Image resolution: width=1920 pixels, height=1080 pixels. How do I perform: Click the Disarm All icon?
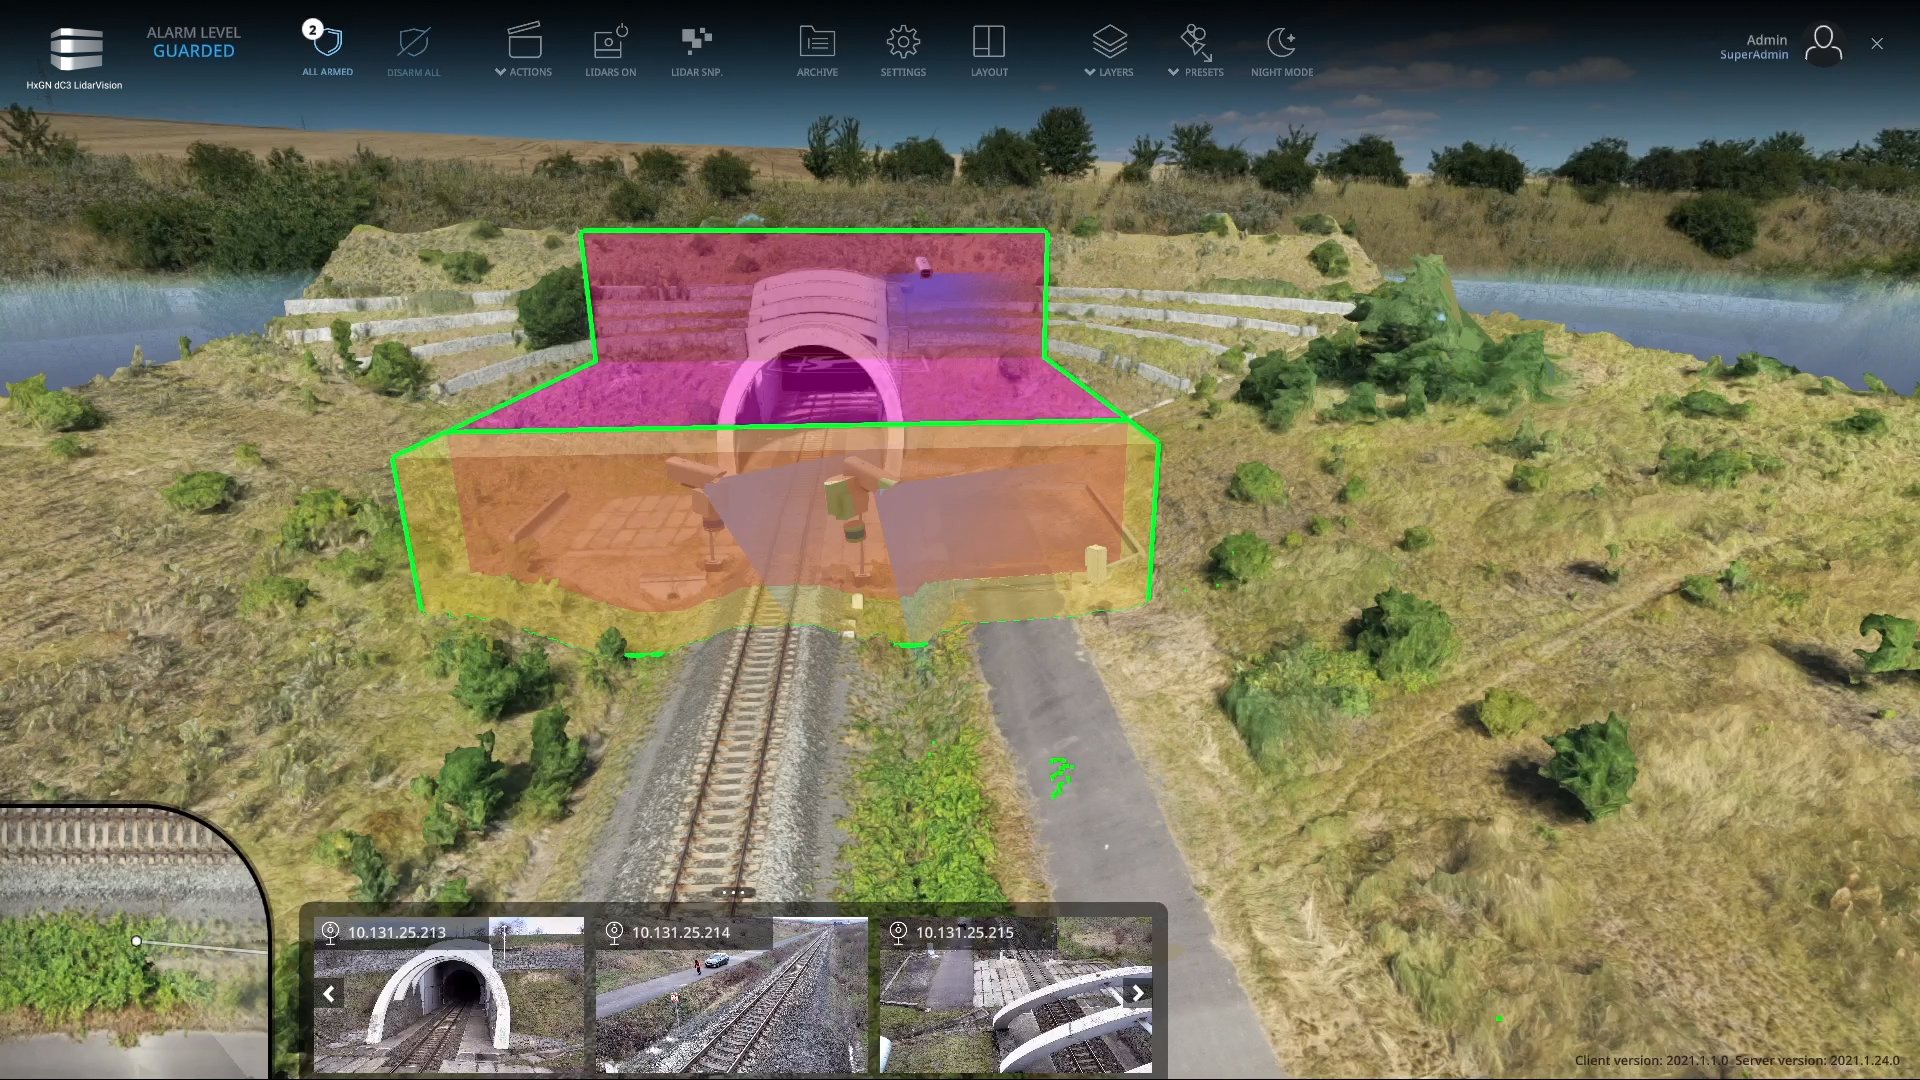[413, 43]
